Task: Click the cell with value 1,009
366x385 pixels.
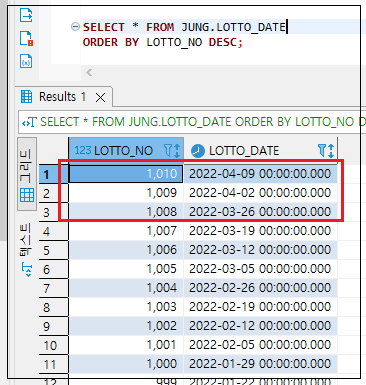Action: click(126, 193)
